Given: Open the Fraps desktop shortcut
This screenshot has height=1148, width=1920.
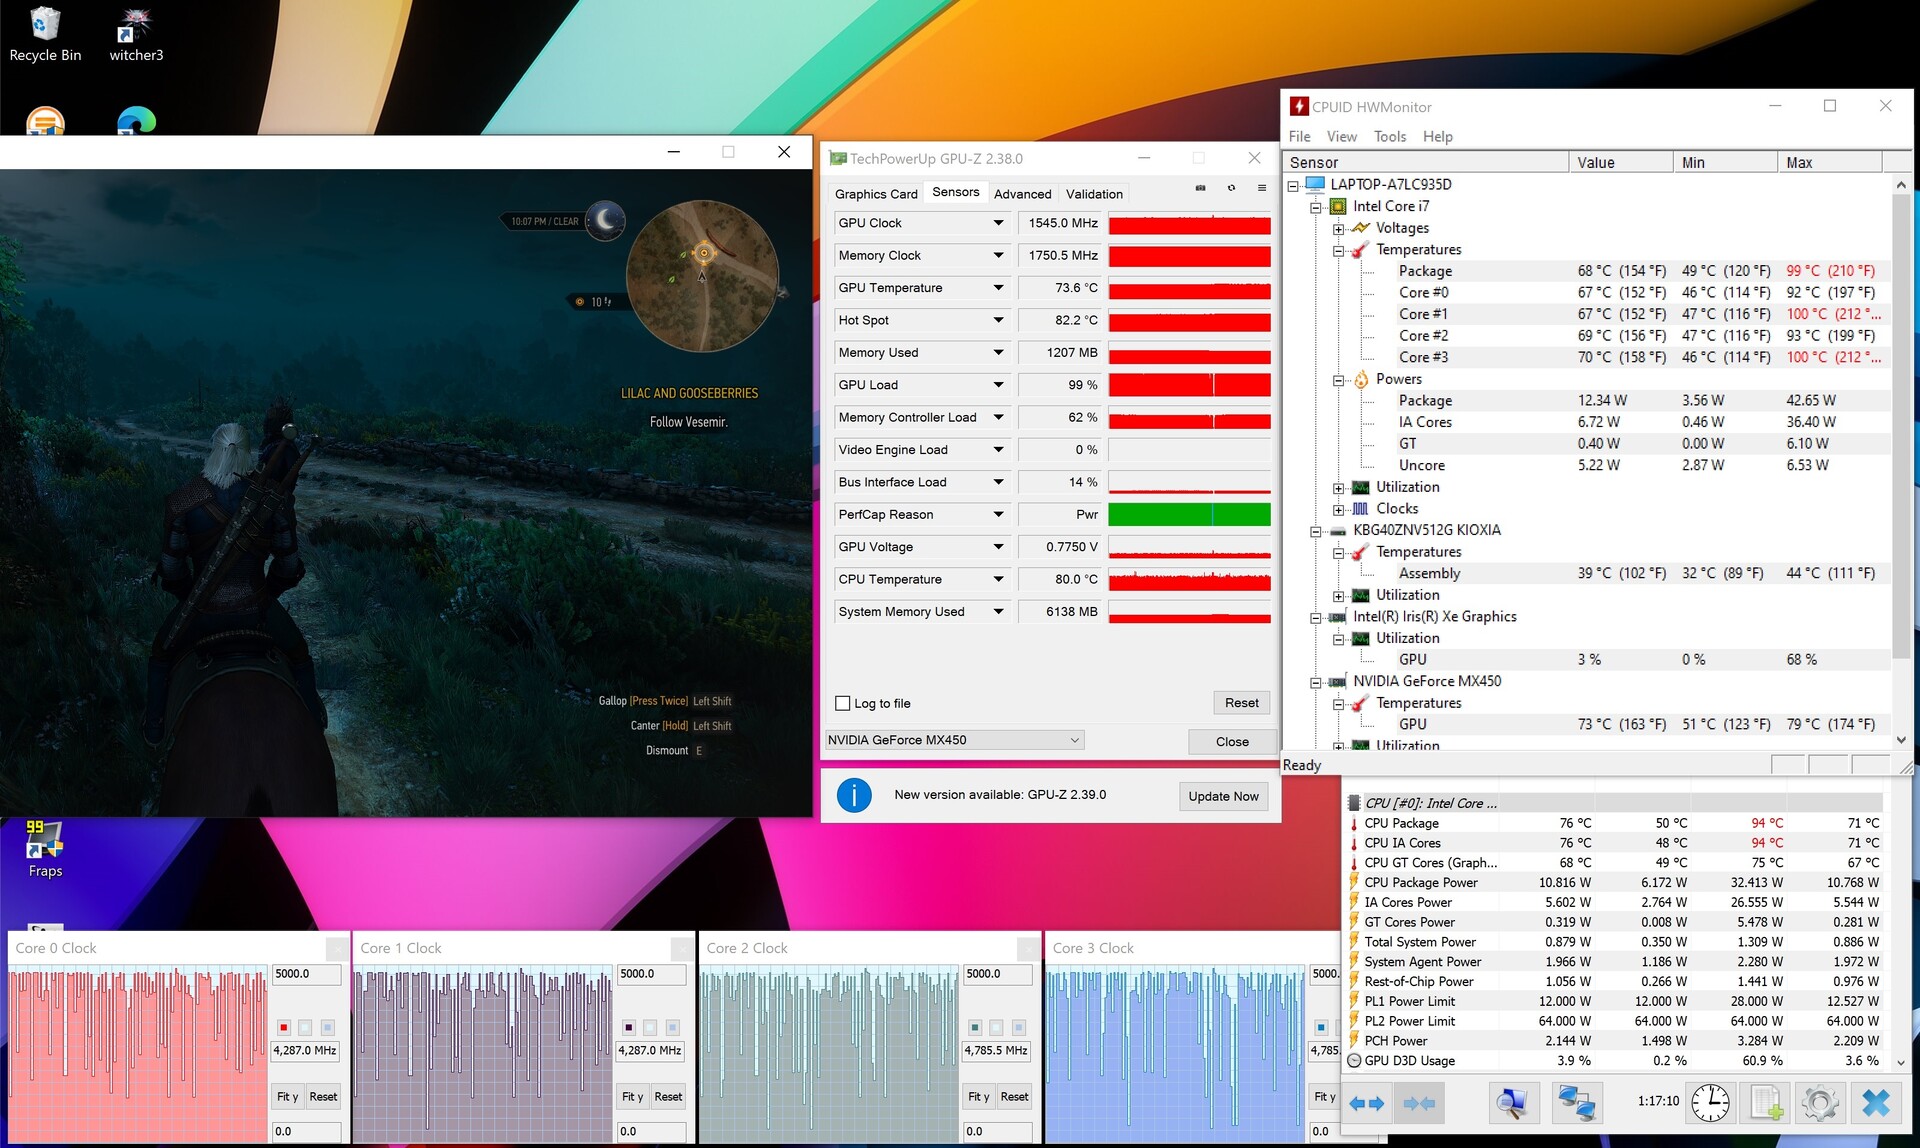Looking at the screenshot, I should point(45,849).
